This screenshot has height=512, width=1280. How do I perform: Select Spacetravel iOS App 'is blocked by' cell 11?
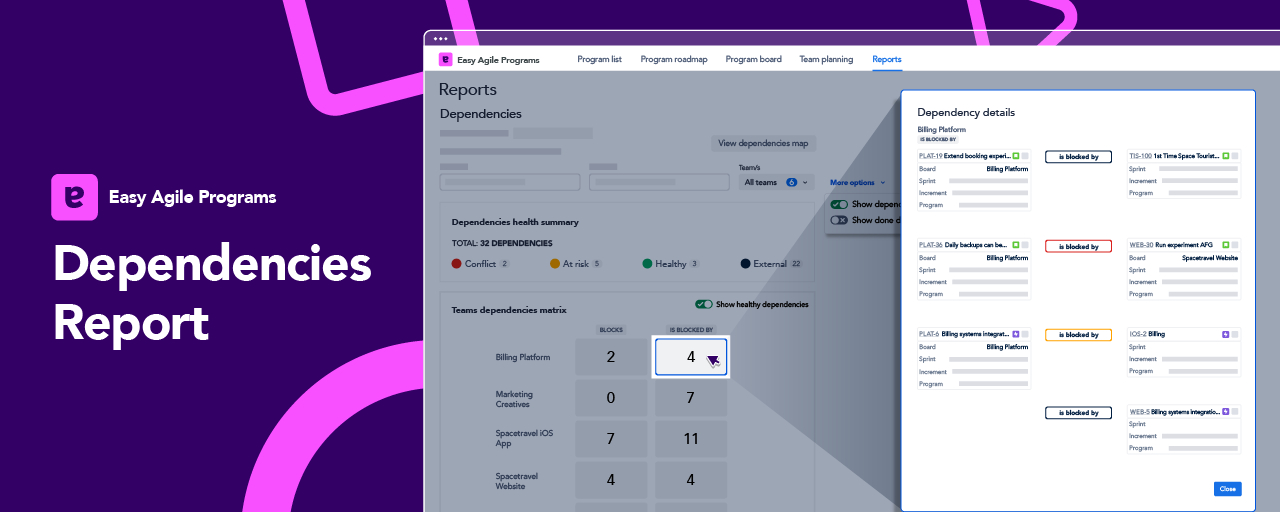691,439
